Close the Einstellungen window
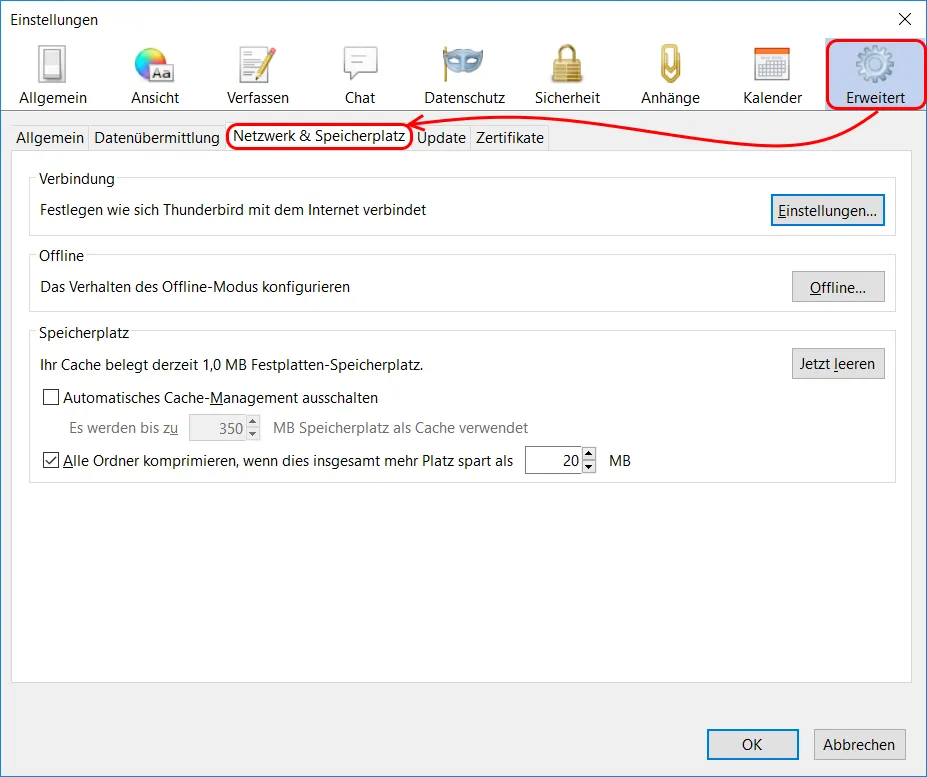Screen dimensions: 927x777 point(905,19)
